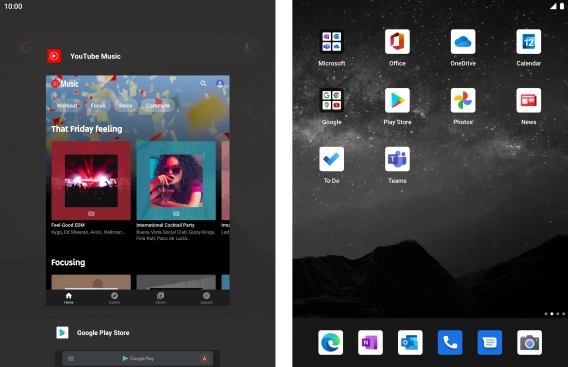Tap the 'YouTube Music' recents title
The image size is (568, 367).
(95, 56)
